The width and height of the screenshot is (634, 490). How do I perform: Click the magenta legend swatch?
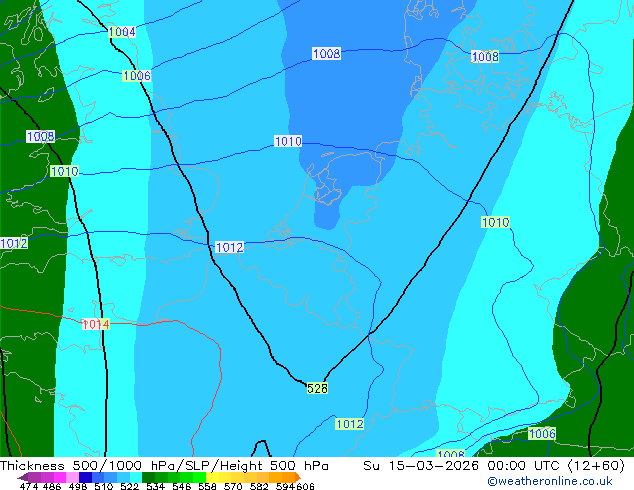(60, 477)
